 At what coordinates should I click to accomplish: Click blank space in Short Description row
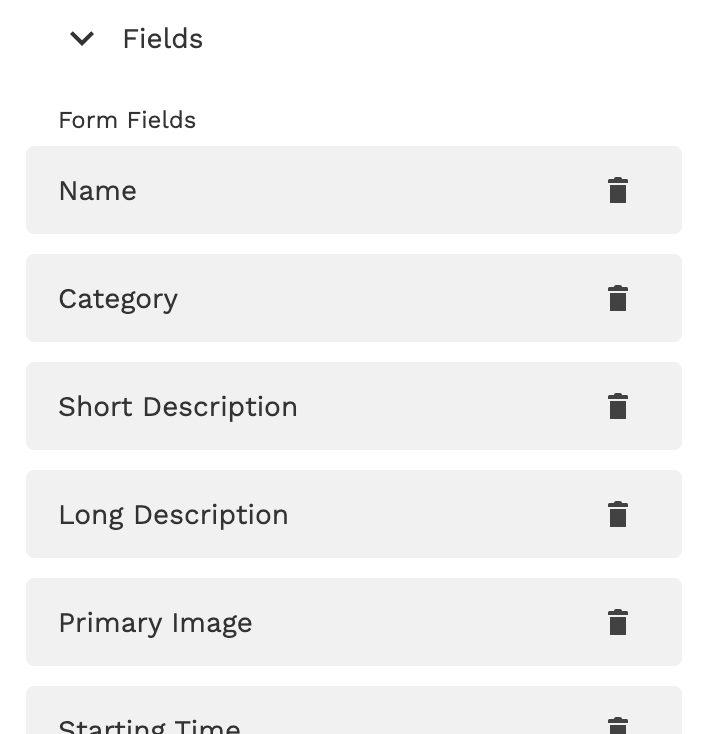[x=450, y=406]
